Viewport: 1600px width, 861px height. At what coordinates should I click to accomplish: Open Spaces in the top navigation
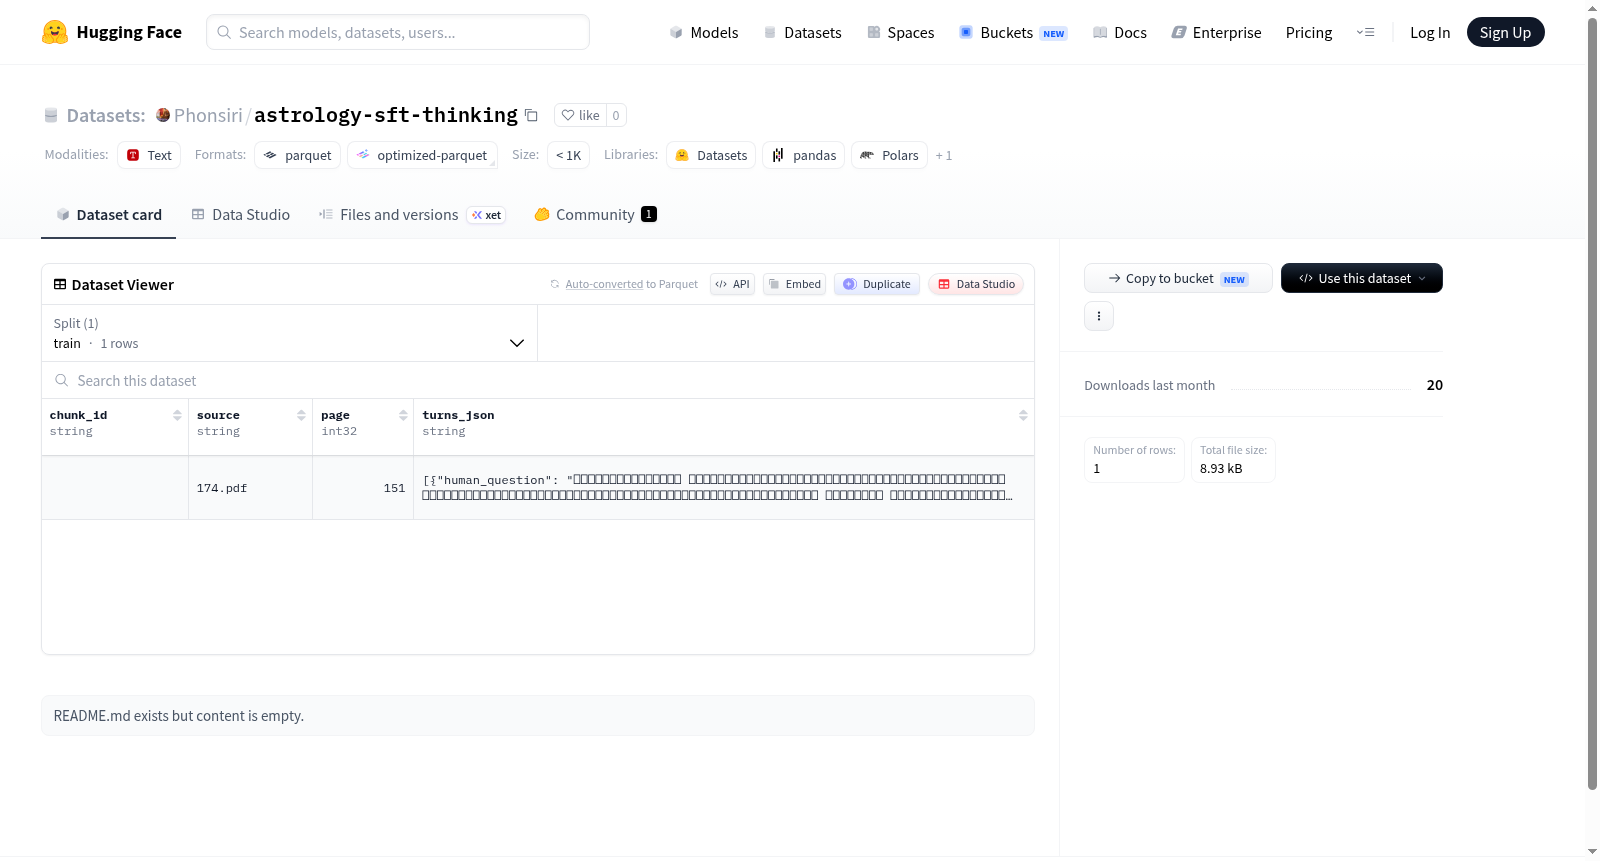(901, 32)
